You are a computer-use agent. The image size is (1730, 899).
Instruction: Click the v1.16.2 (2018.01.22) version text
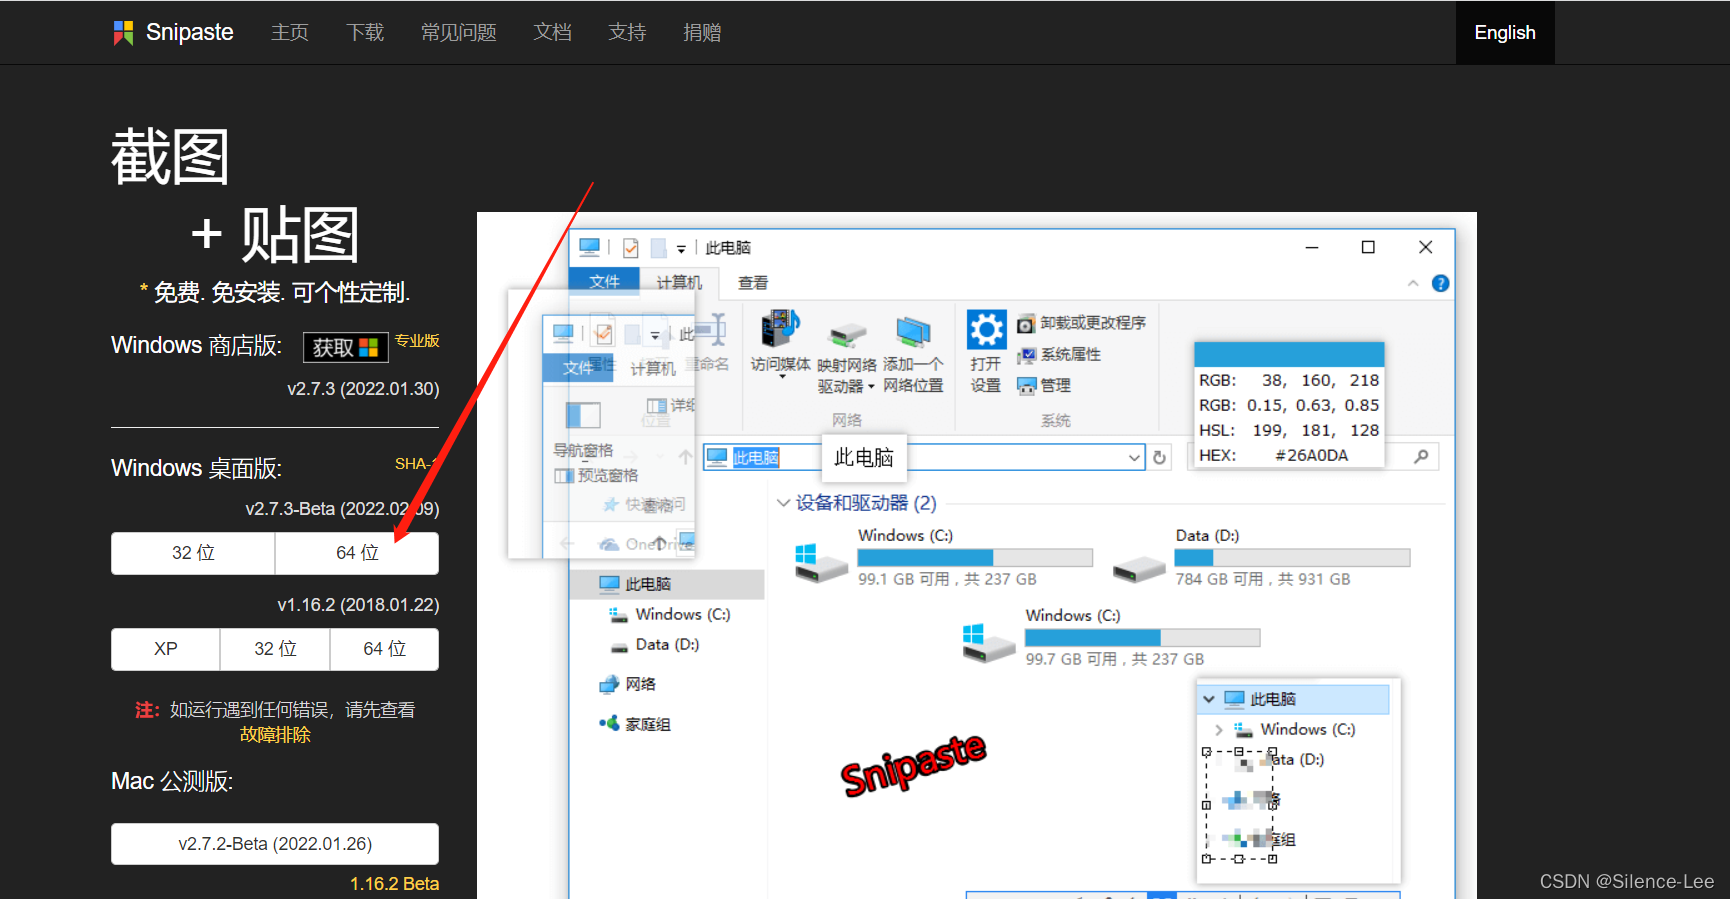tap(358, 605)
